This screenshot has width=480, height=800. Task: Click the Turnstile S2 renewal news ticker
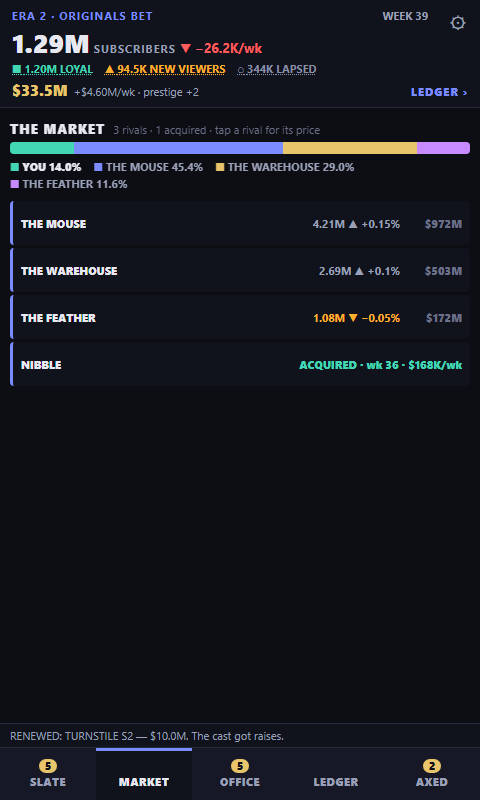(147, 736)
